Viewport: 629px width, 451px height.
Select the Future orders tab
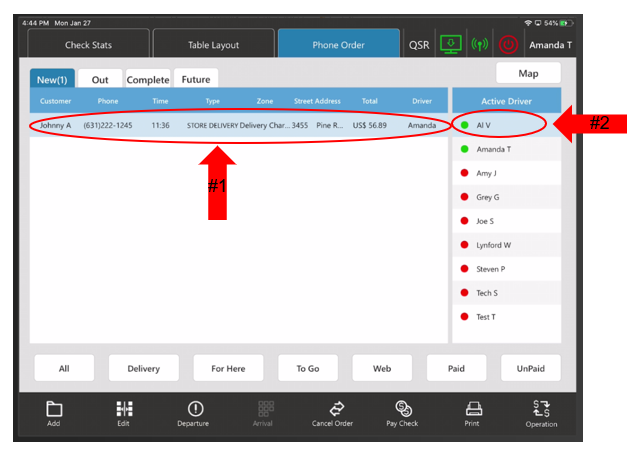pyautogui.click(x=196, y=79)
